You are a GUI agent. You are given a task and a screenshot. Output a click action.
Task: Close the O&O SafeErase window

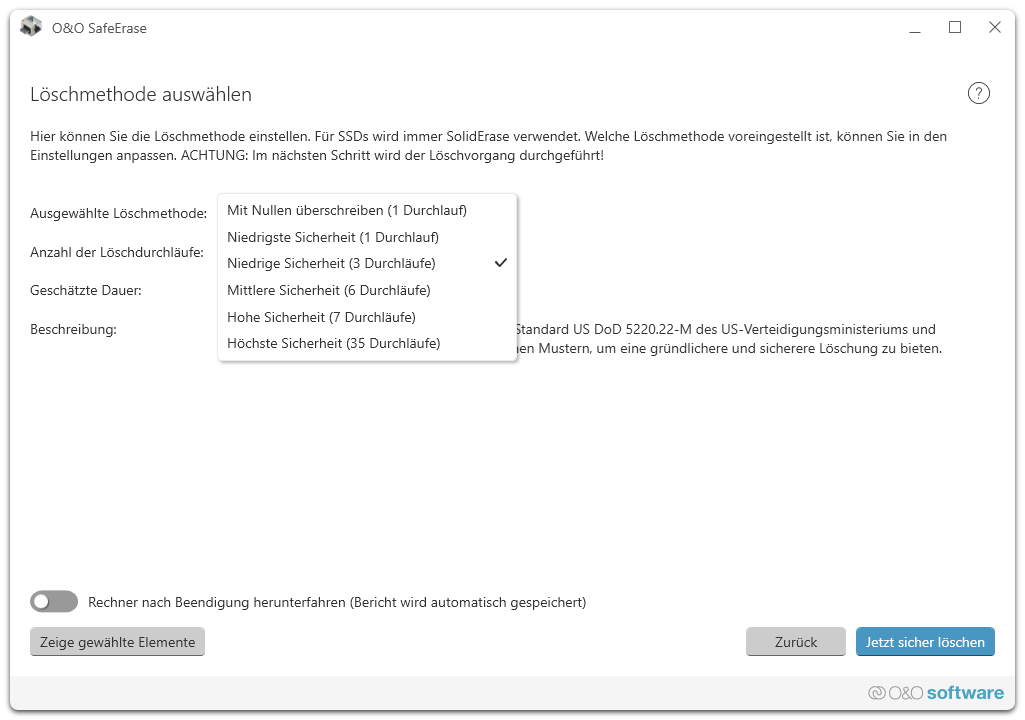pyautogui.click(x=995, y=28)
